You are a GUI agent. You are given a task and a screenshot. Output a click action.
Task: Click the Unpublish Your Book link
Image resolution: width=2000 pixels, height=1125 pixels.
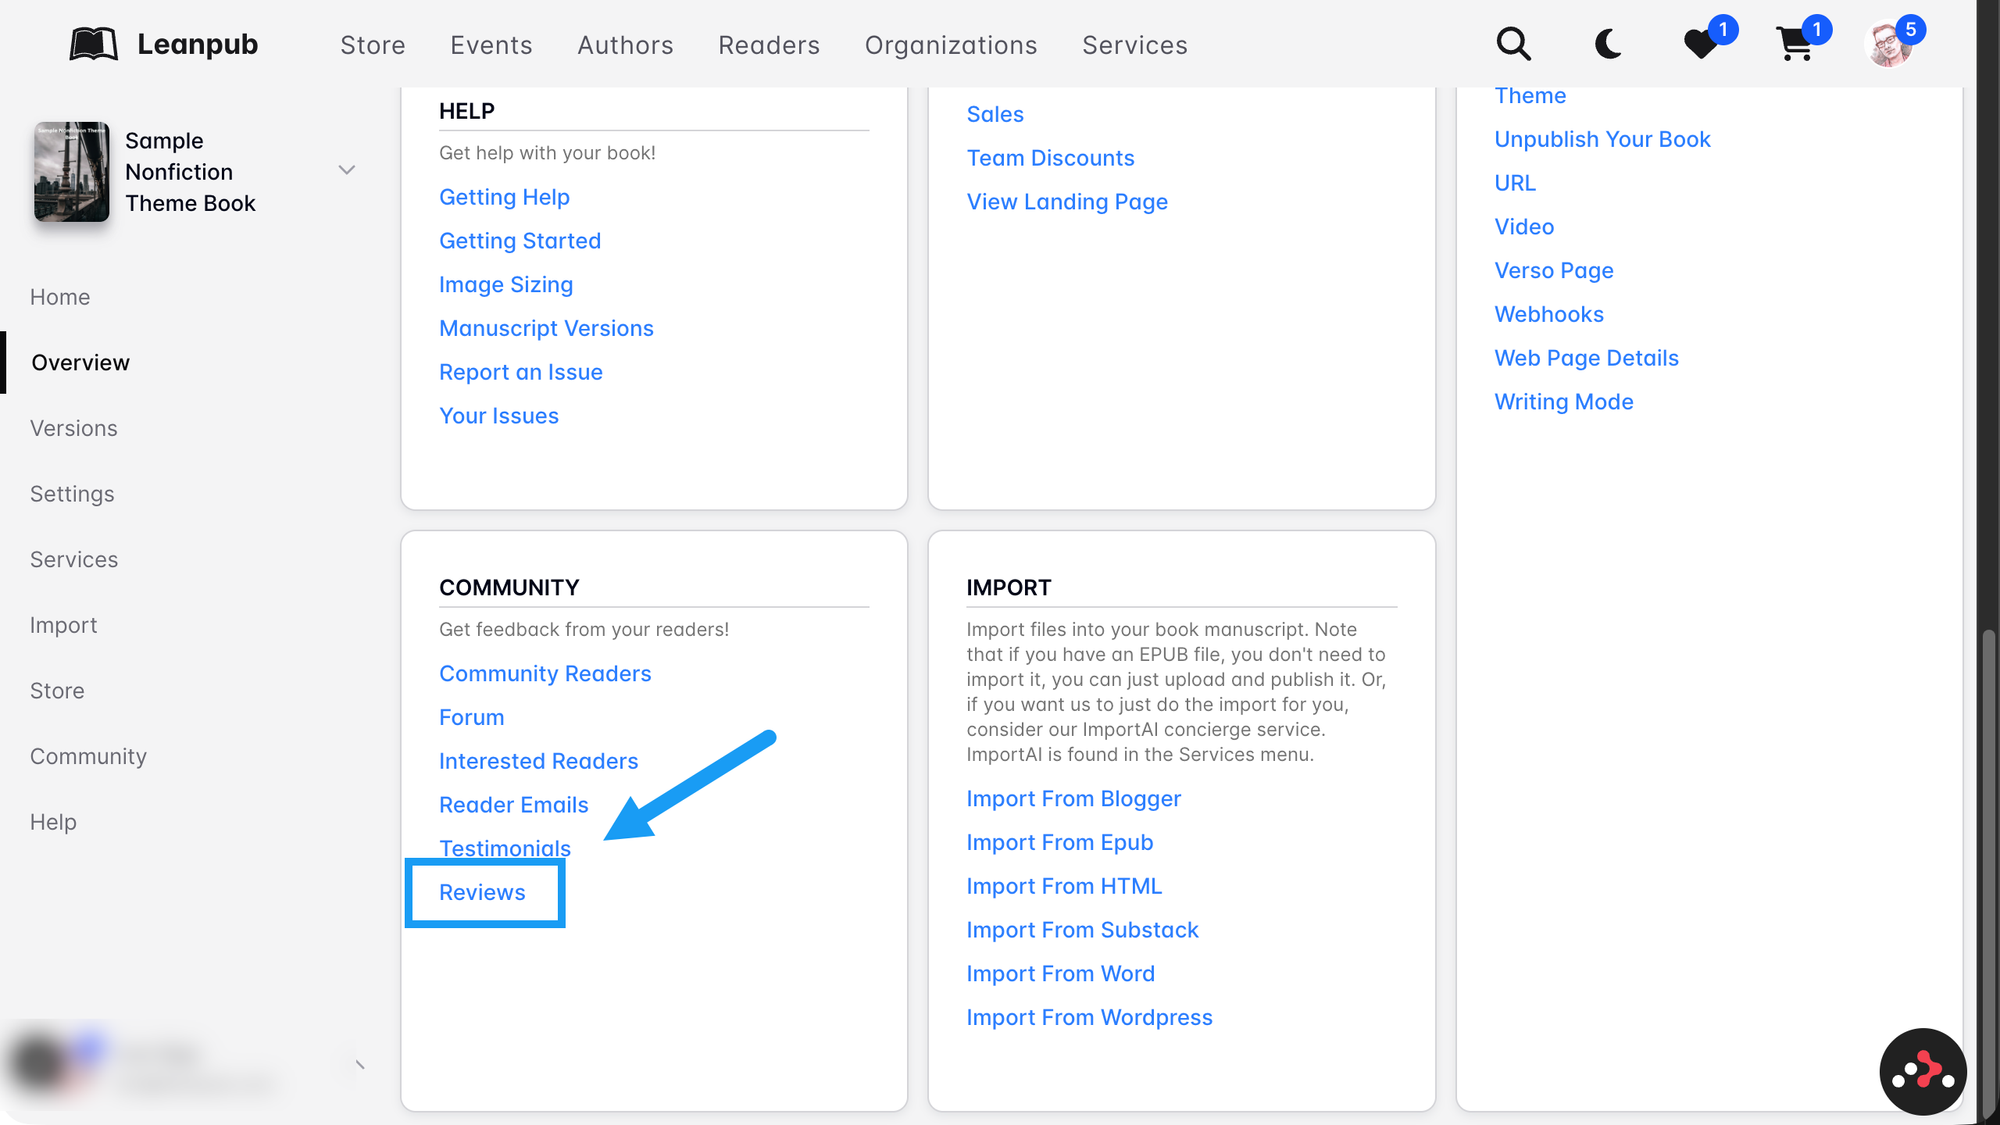coord(1602,139)
